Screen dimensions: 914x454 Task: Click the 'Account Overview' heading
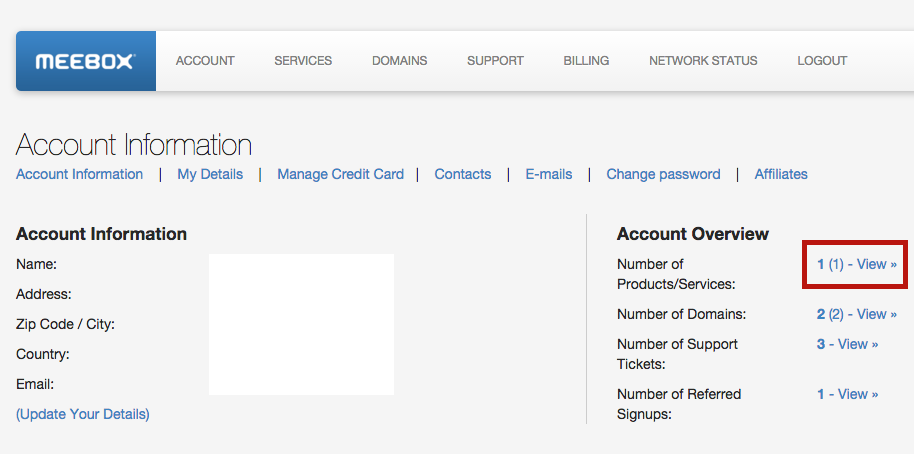692,234
